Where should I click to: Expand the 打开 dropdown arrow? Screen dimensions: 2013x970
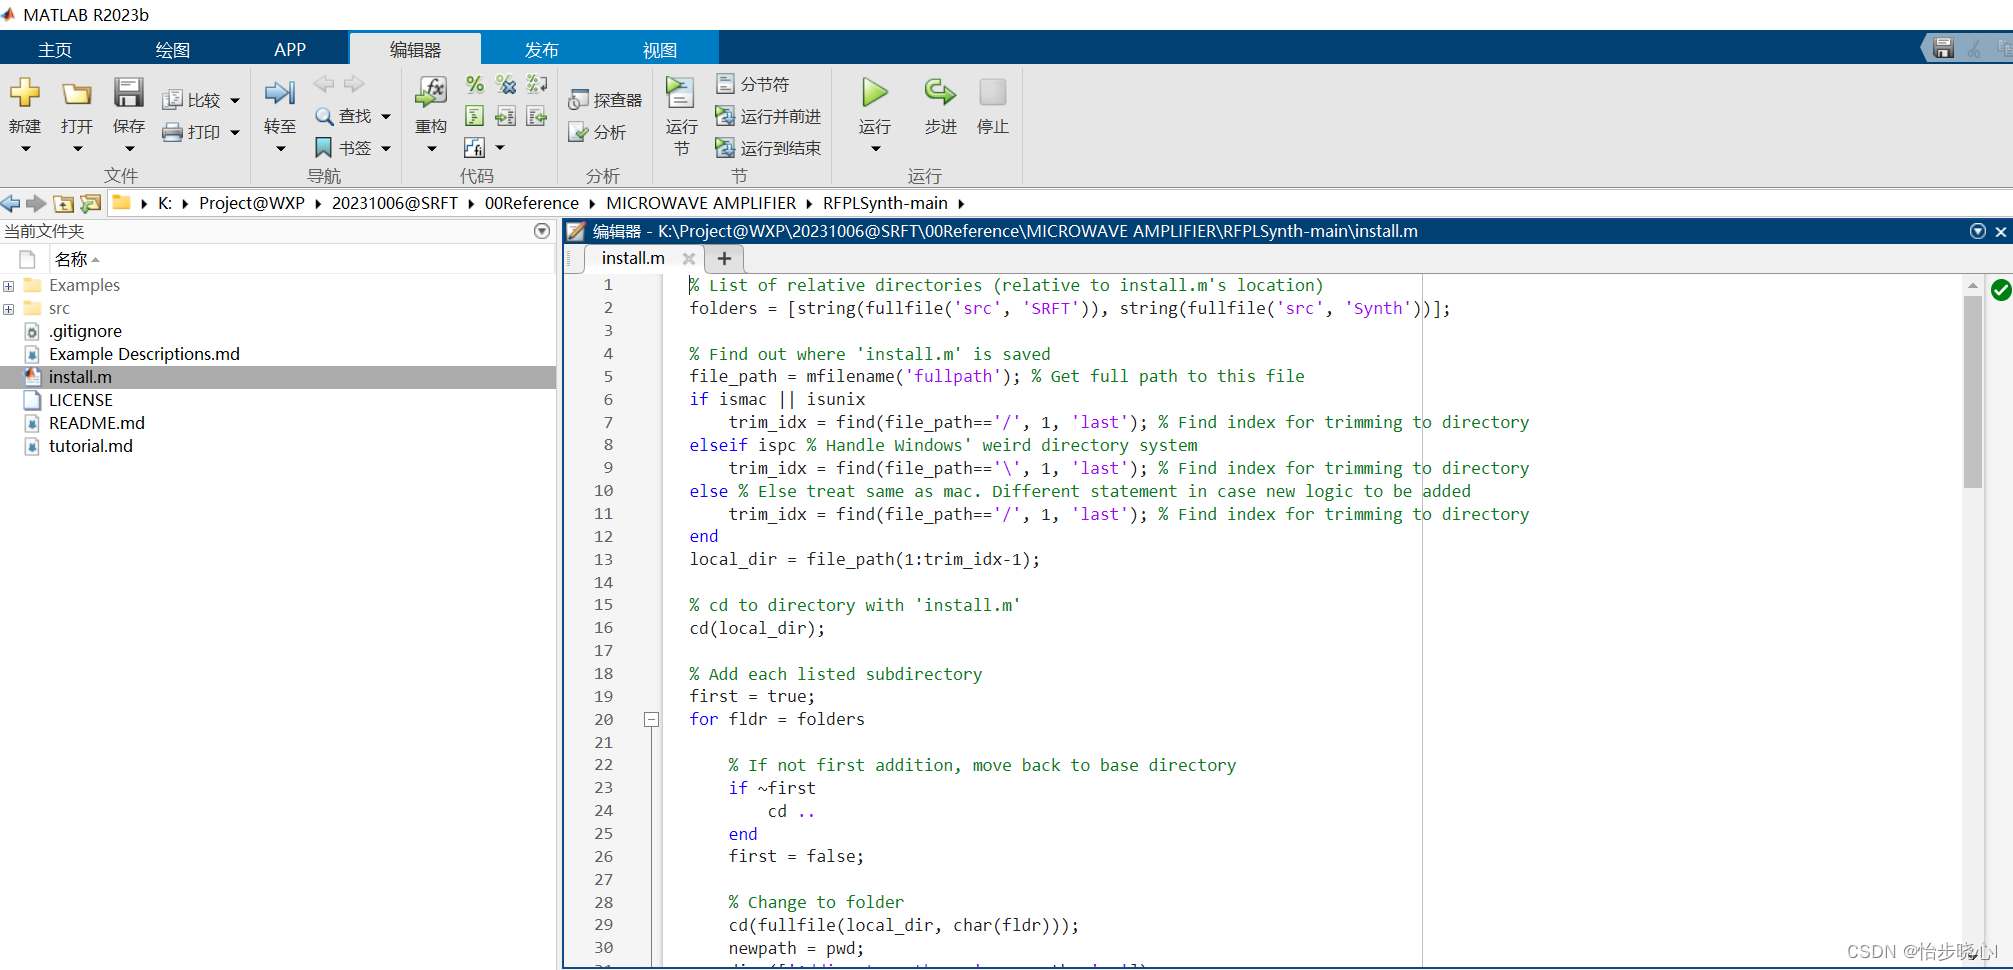77,149
